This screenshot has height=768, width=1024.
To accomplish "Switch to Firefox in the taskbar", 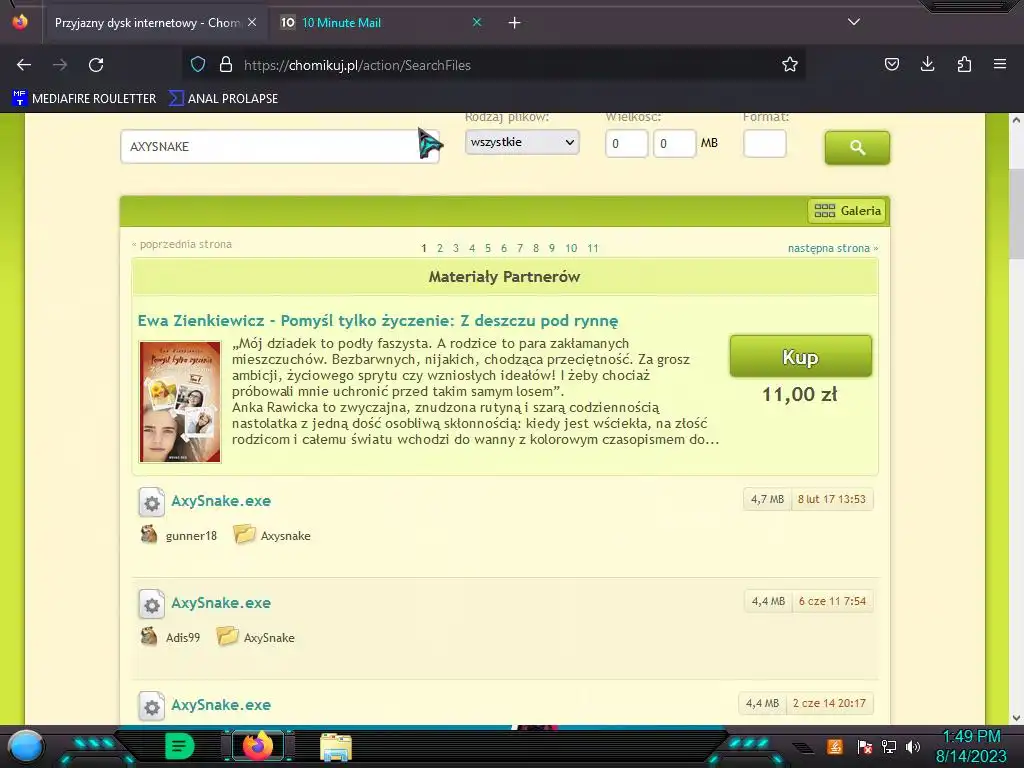I will (257, 746).
